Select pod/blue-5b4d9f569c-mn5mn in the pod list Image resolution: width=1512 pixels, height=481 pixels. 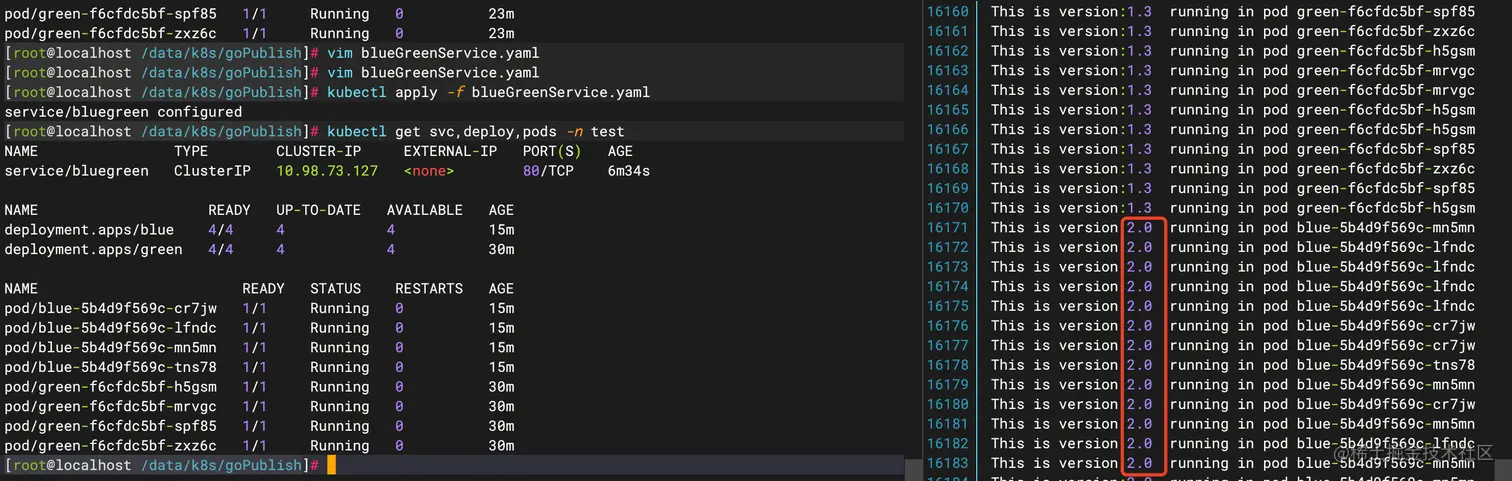[110, 347]
